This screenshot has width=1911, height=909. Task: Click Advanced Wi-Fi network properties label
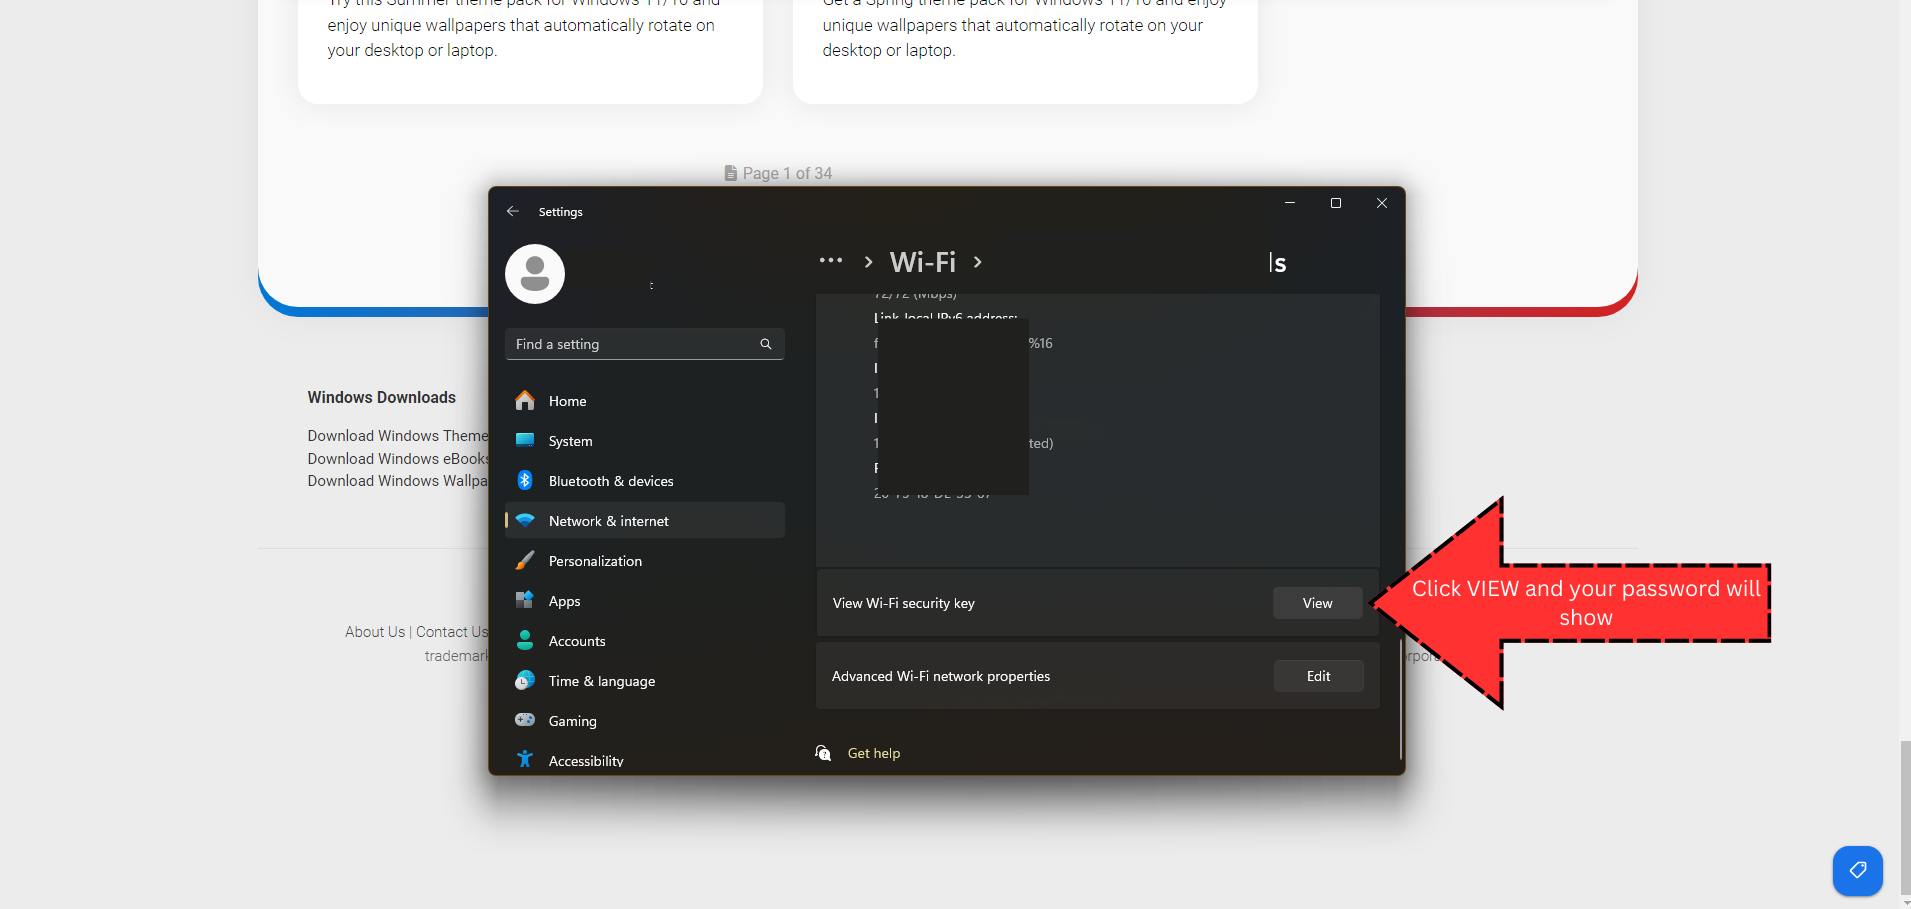(x=941, y=676)
